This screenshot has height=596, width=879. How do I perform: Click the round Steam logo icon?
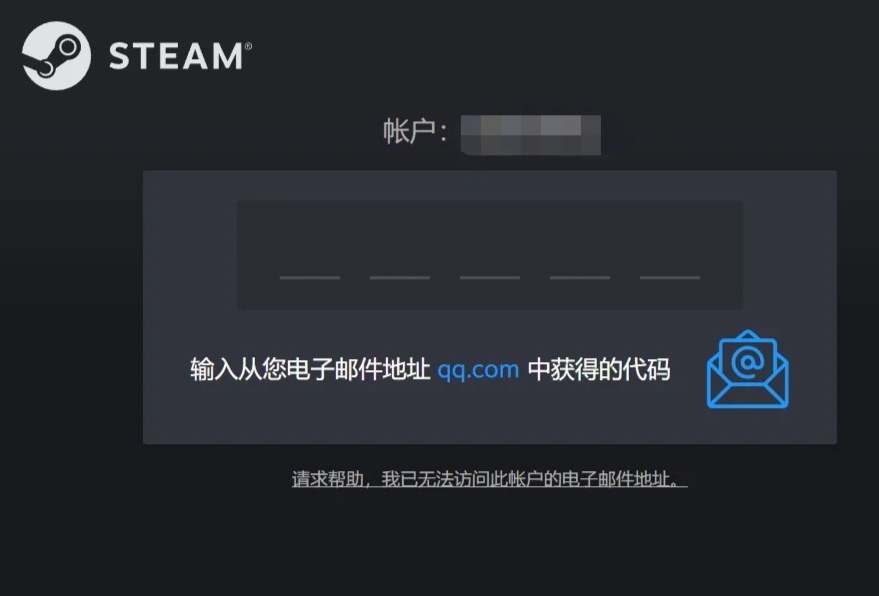(56, 56)
